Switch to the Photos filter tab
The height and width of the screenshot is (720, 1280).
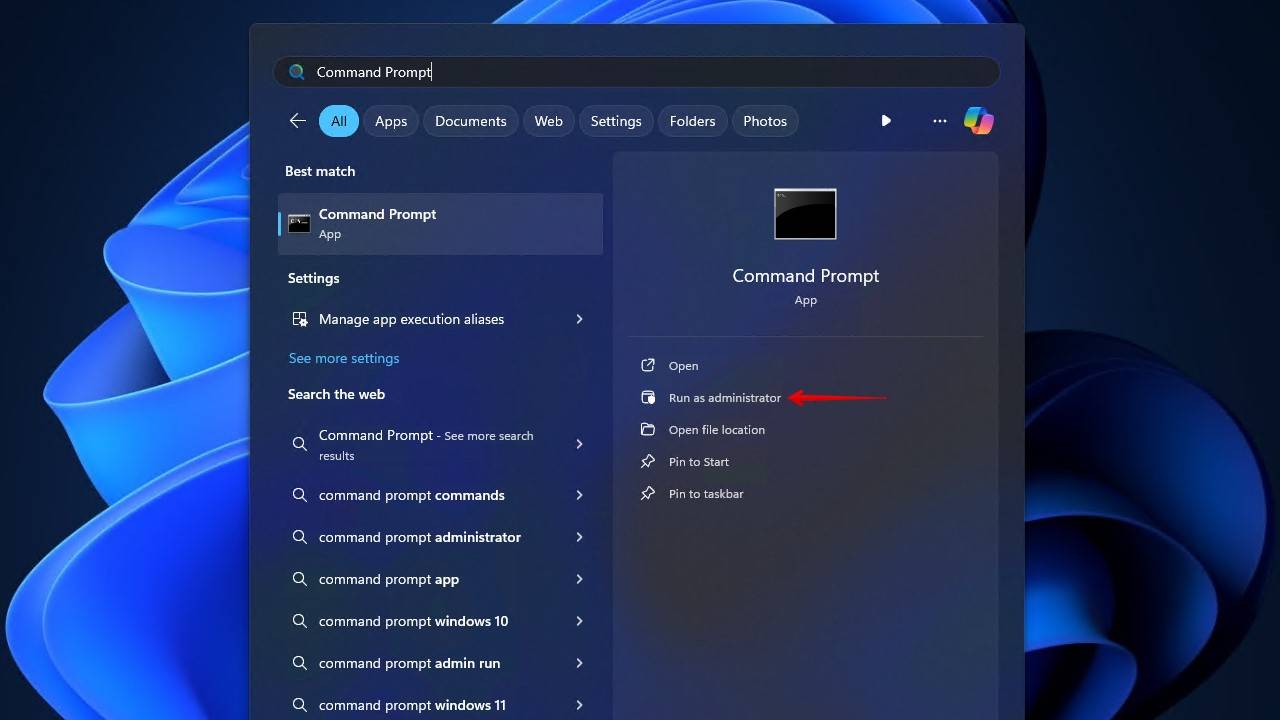click(765, 121)
